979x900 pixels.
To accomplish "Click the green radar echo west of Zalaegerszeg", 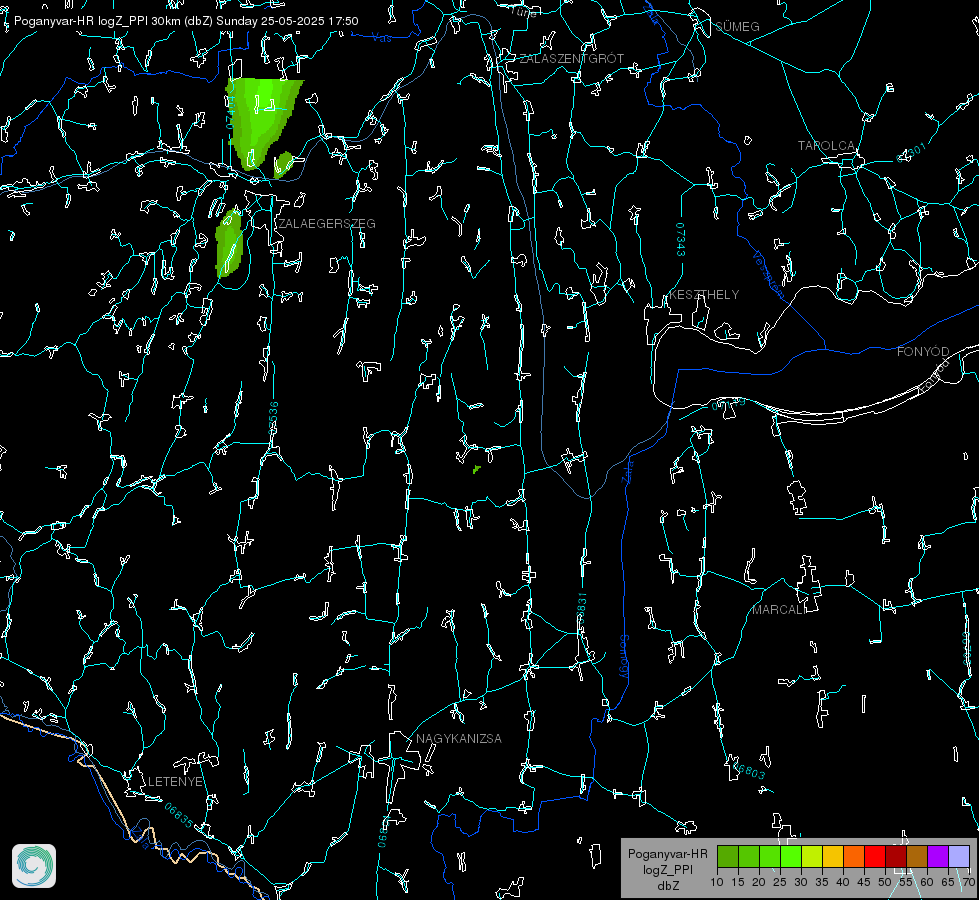I will click(x=229, y=244).
